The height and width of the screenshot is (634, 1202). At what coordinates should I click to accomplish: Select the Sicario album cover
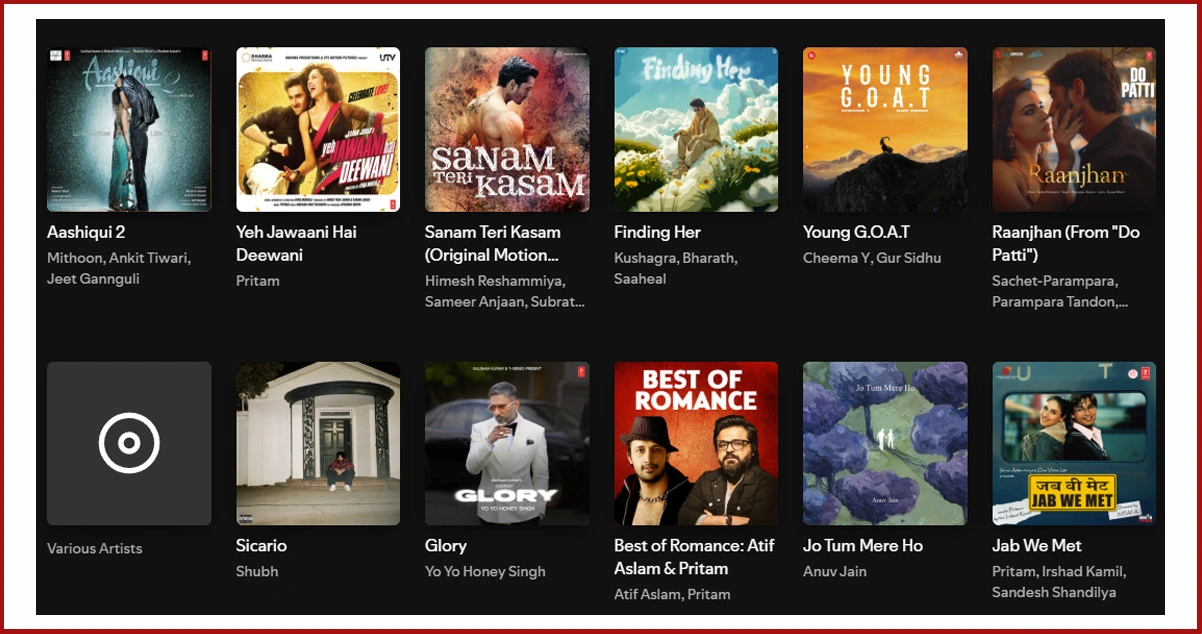click(318, 443)
